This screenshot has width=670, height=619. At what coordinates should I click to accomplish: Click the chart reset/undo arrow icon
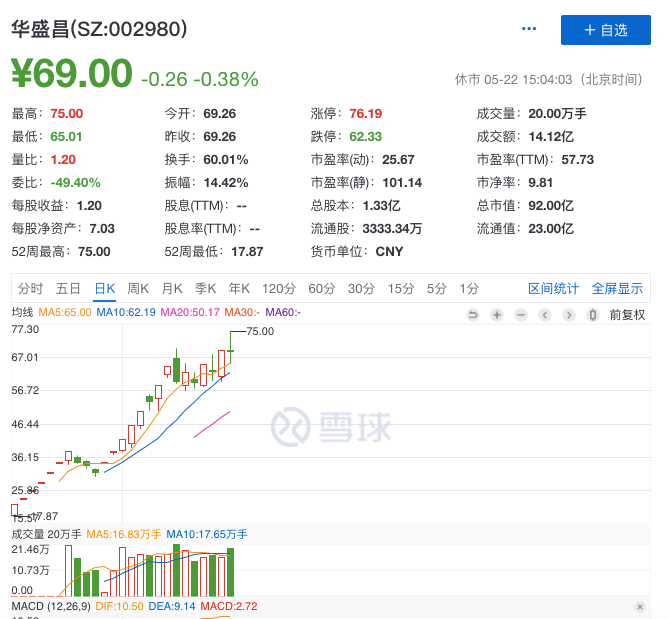click(x=473, y=315)
